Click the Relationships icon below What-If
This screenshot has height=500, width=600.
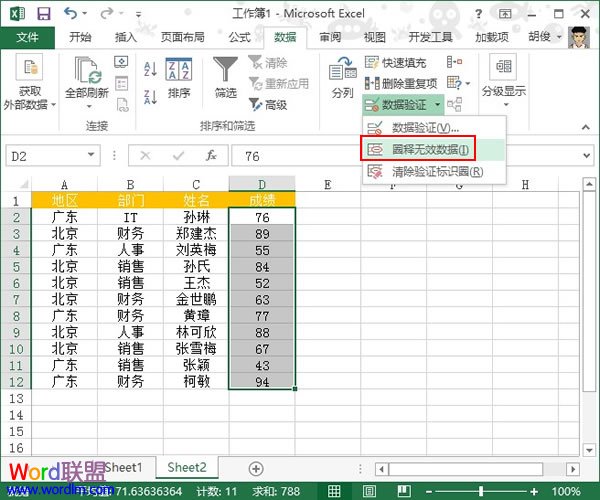[455, 104]
